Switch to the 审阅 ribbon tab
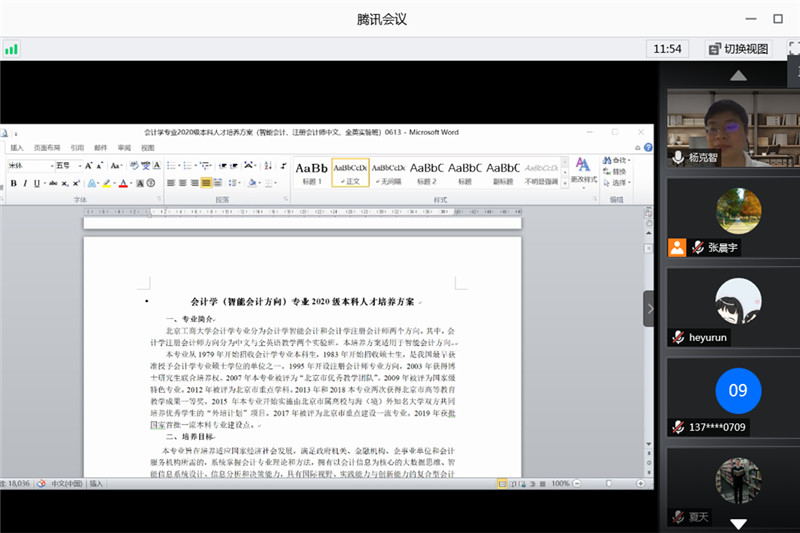 point(124,147)
